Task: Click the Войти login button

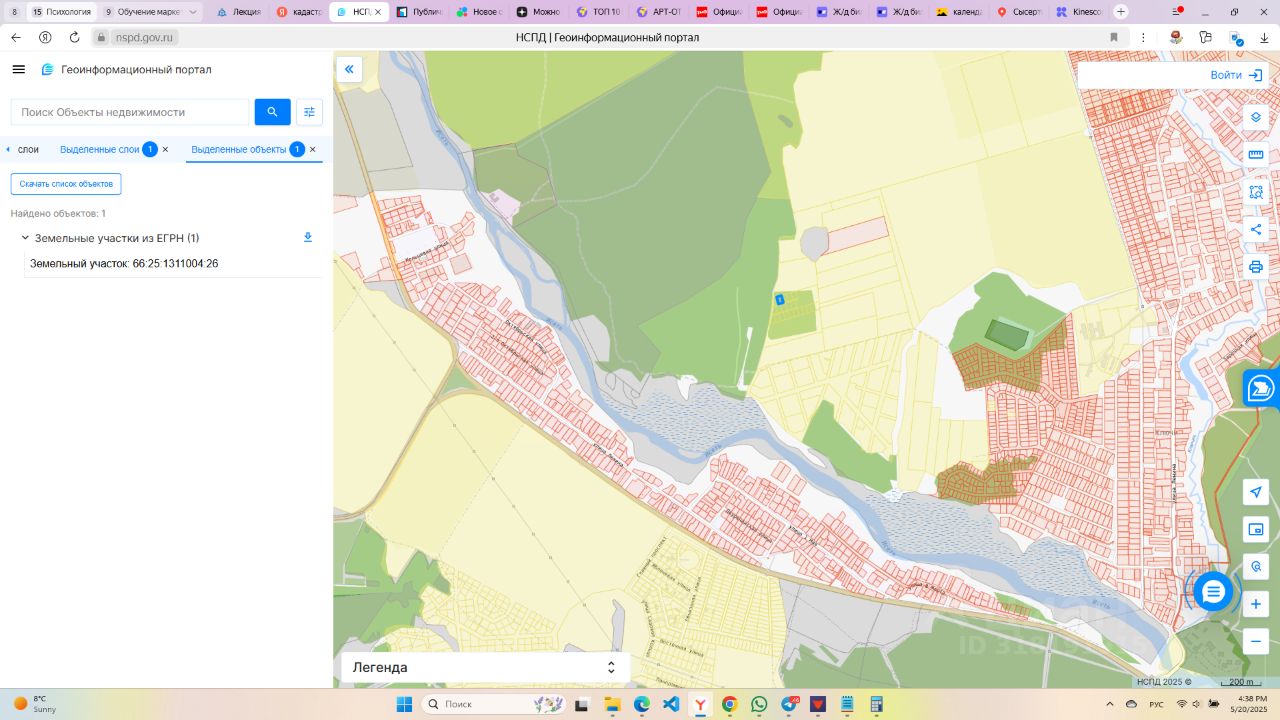Action: 1236,75
